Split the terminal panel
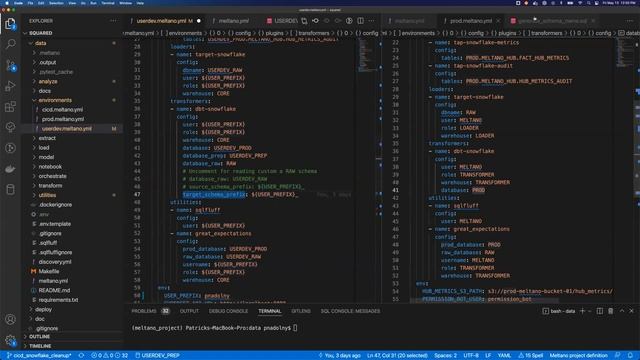Viewport: 640px width, 360px height. click(600, 311)
